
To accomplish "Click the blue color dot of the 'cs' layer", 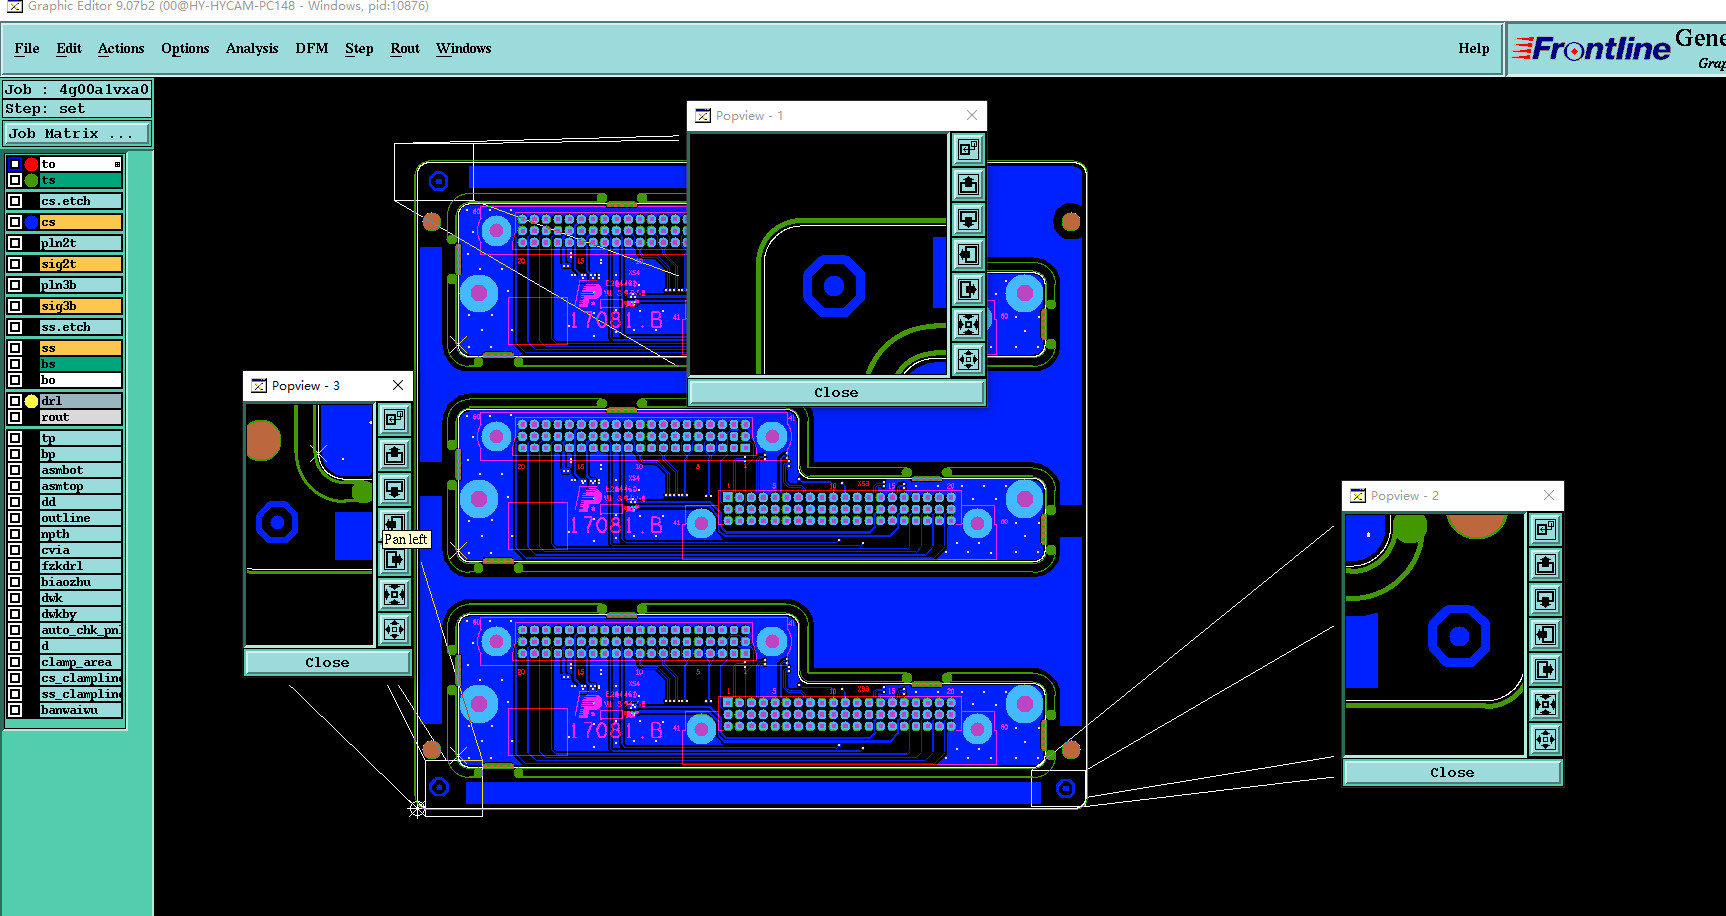I will (x=31, y=222).
